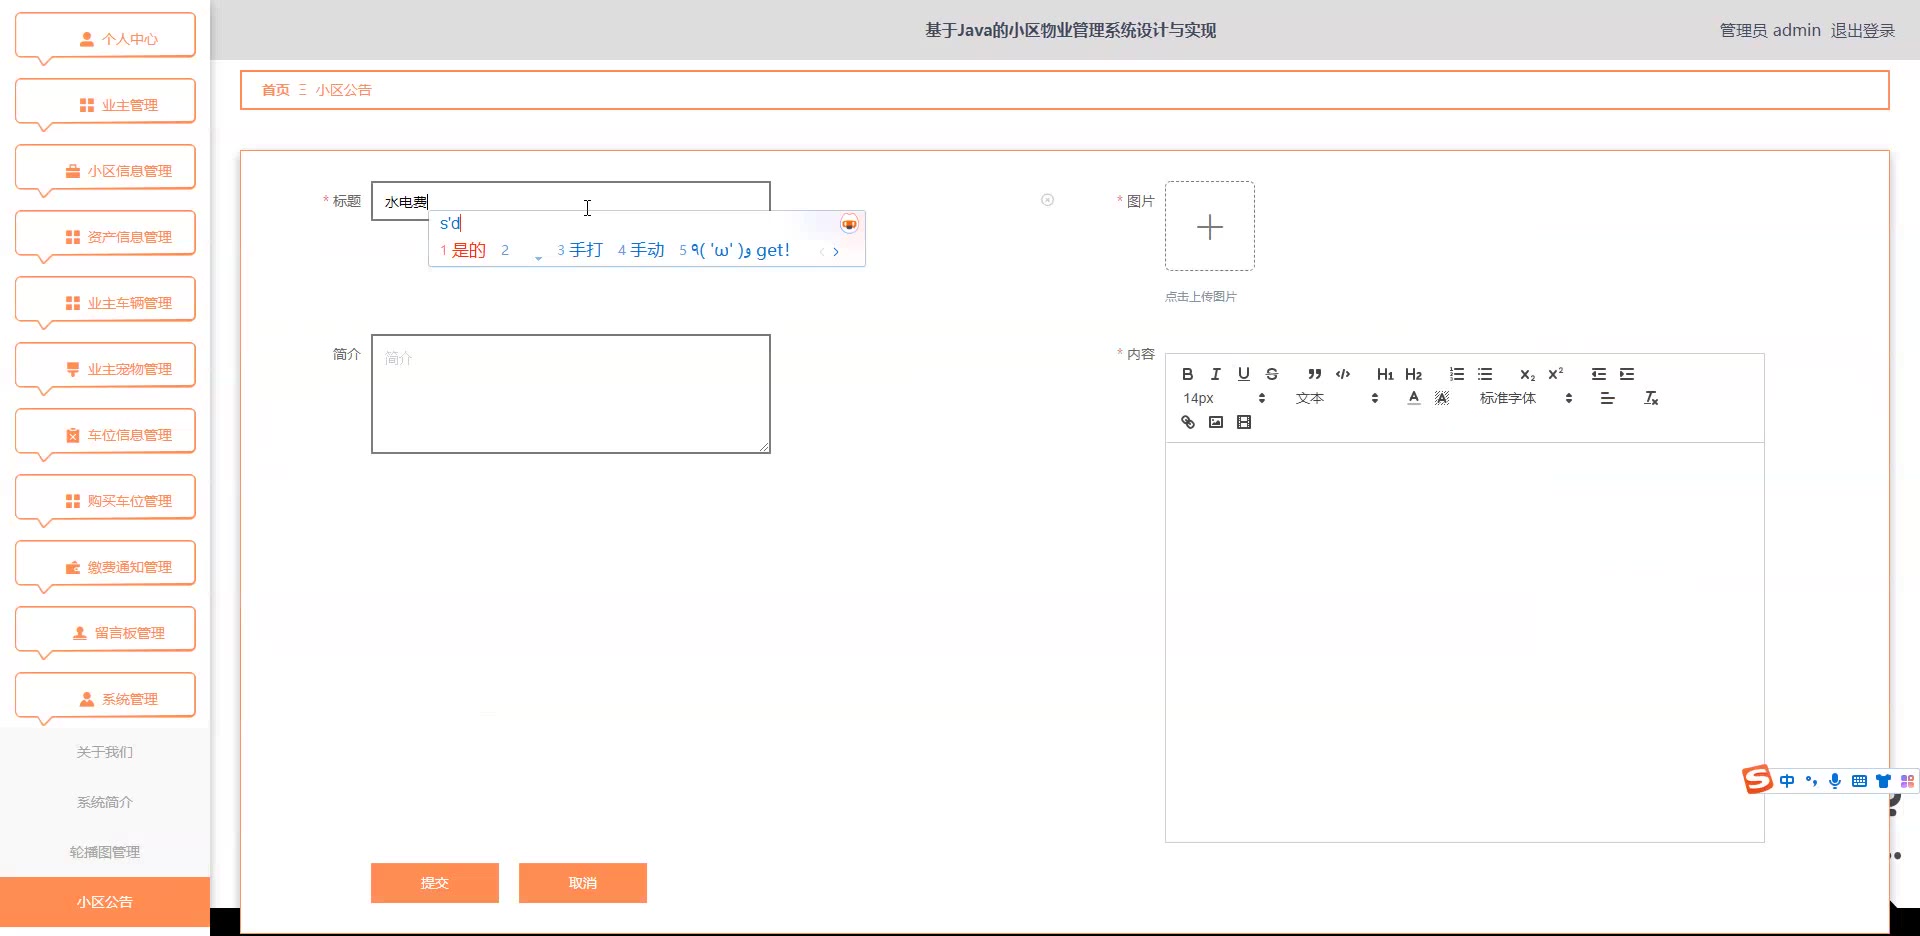Toggle italic formatting in content editor
The image size is (1920, 936).
pos(1215,374)
